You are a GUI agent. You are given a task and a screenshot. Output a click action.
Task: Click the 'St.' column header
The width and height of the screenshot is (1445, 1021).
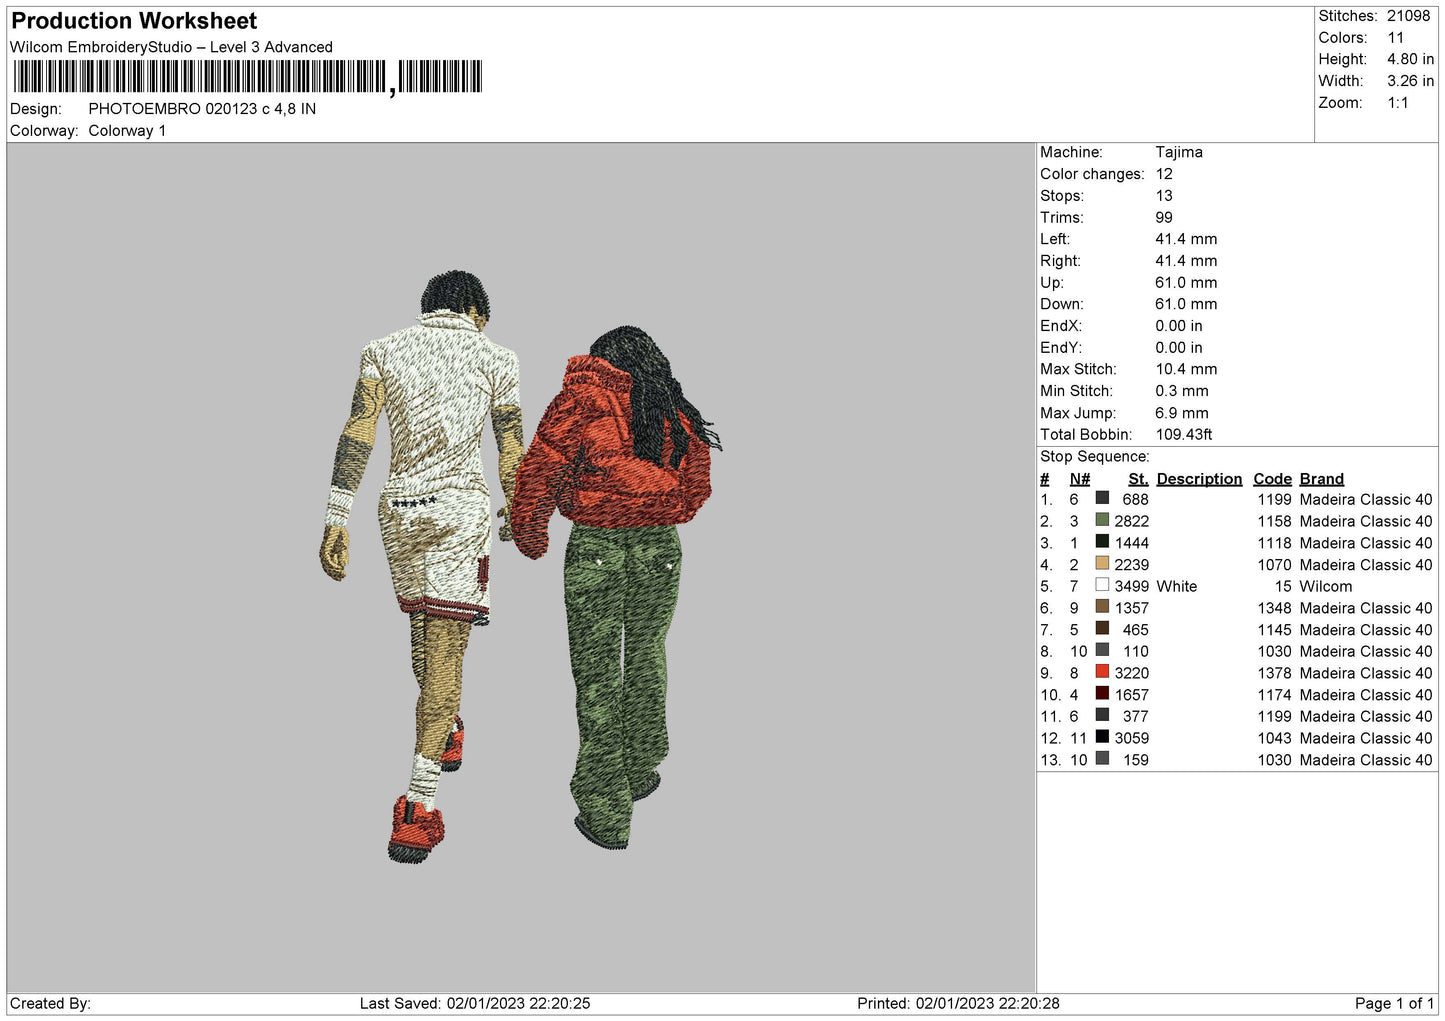tap(1138, 479)
